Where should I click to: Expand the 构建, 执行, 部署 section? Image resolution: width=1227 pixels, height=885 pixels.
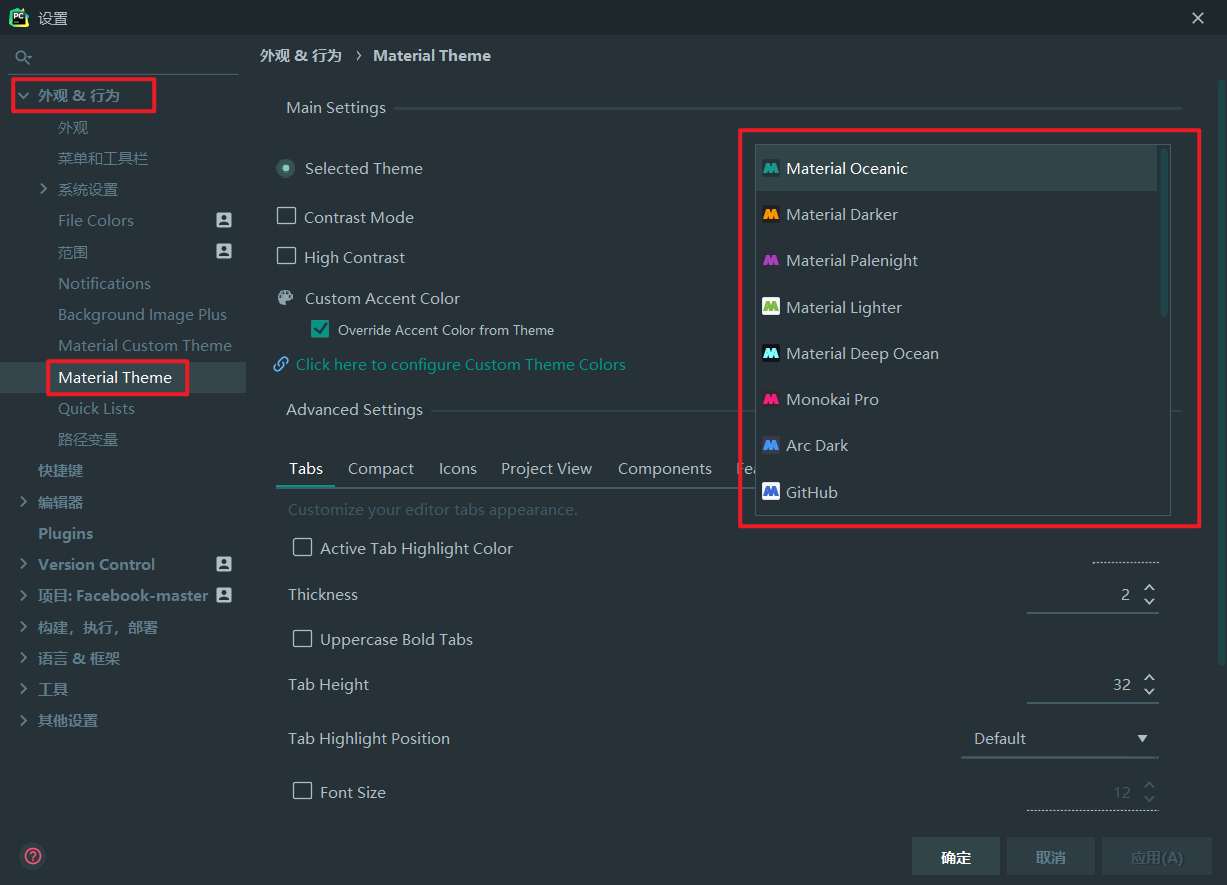[23, 627]
